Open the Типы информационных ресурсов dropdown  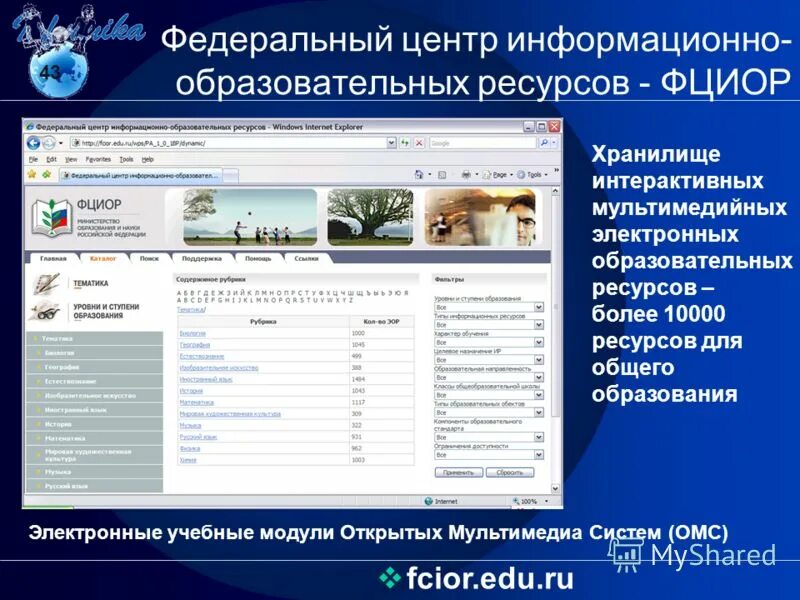[539, 324]
